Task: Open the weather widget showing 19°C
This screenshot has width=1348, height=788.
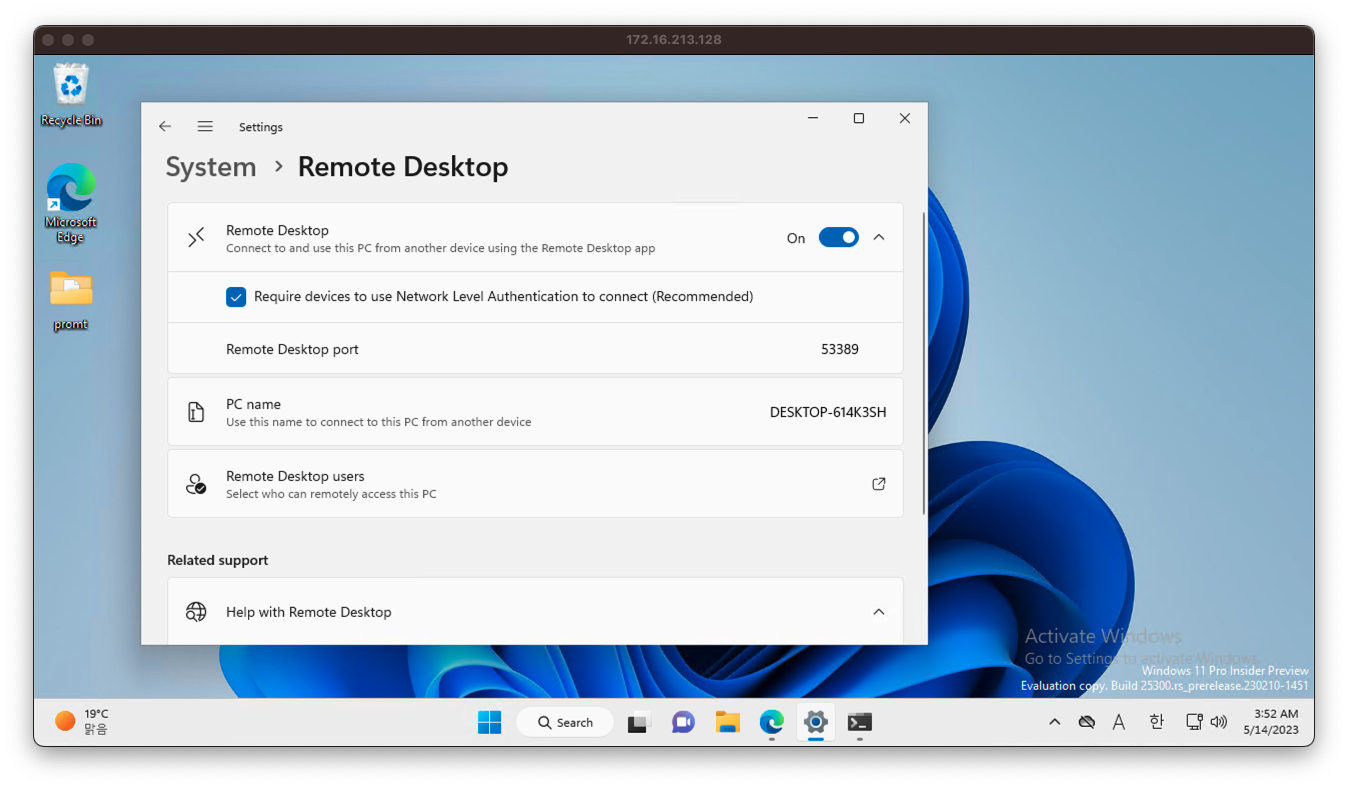Action: pyautogui.click(x=82, y=721)
